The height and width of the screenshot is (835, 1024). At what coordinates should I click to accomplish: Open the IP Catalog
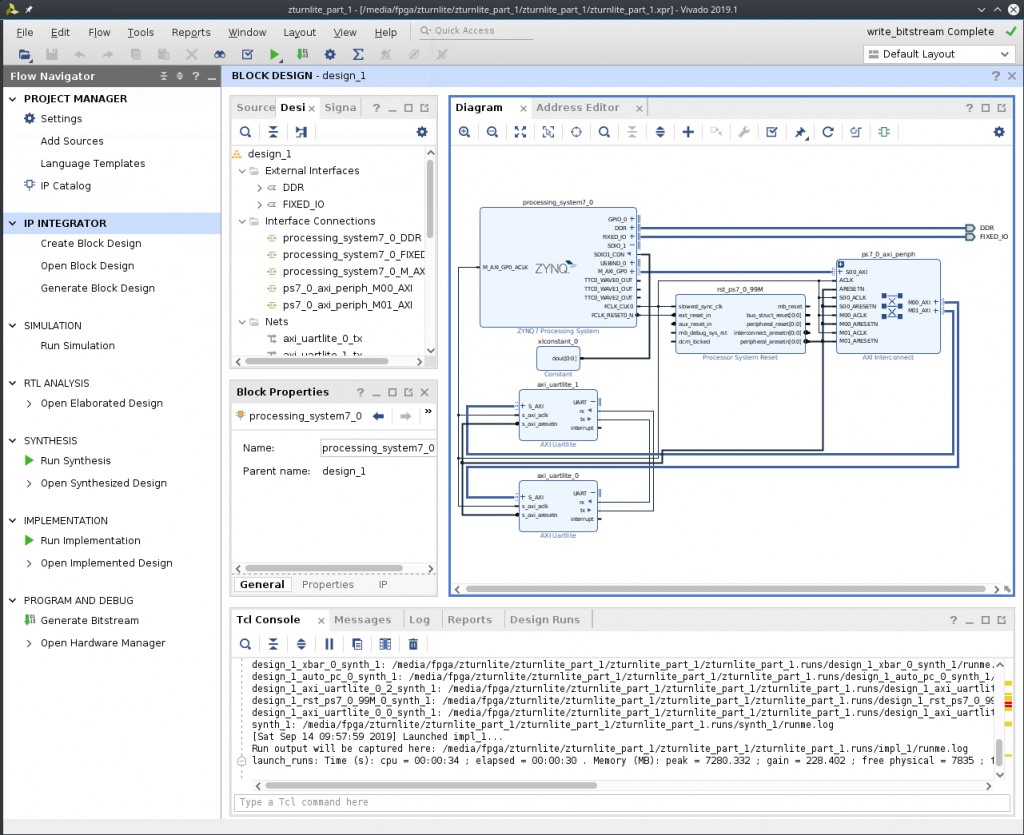pyautogui.click(x=65, y=186)
